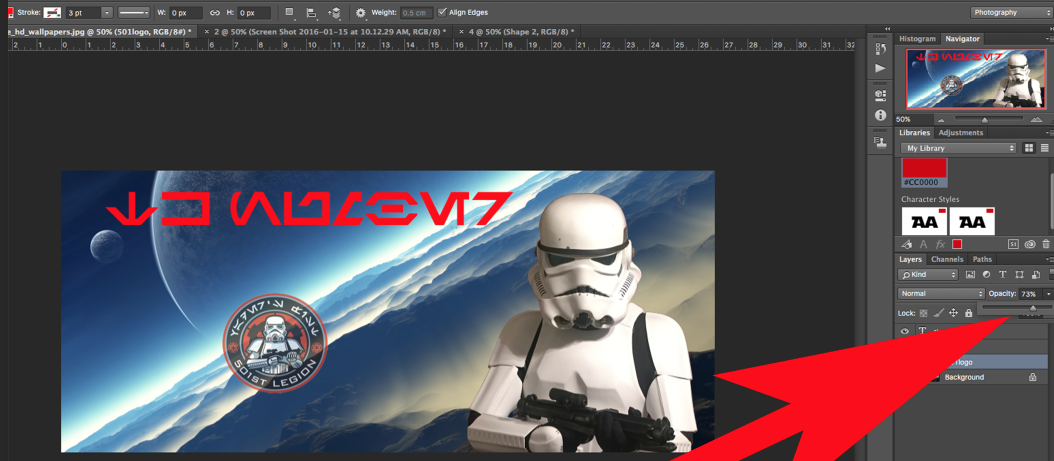Click the add character style icon

coord(924,245)
